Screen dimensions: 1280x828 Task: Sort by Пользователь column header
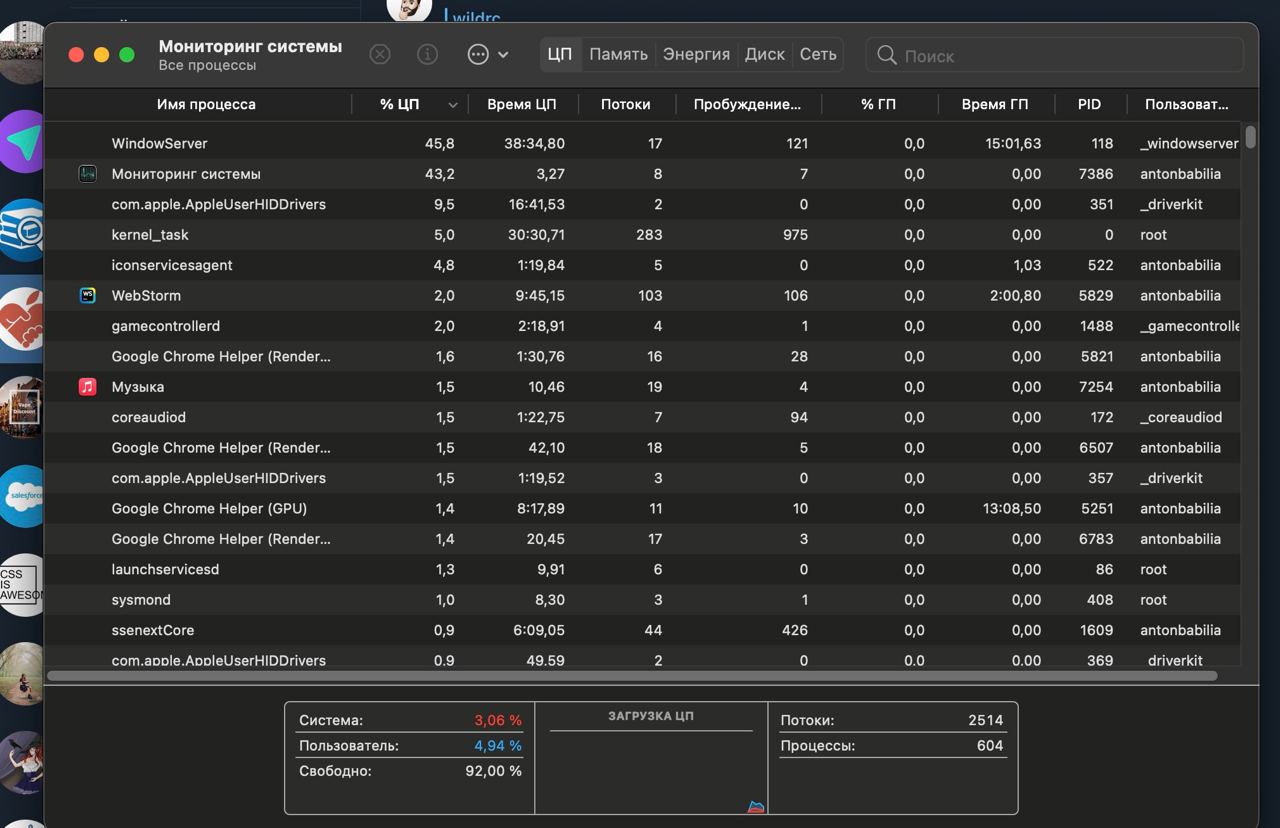click(x=1187, y=104)
